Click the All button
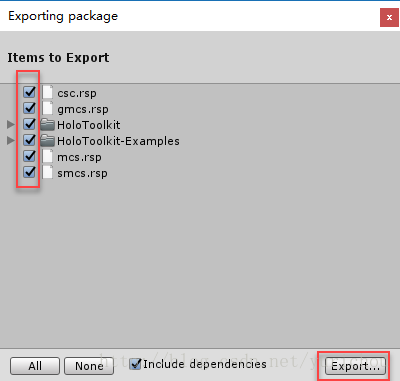 click(x=35, y=366)
